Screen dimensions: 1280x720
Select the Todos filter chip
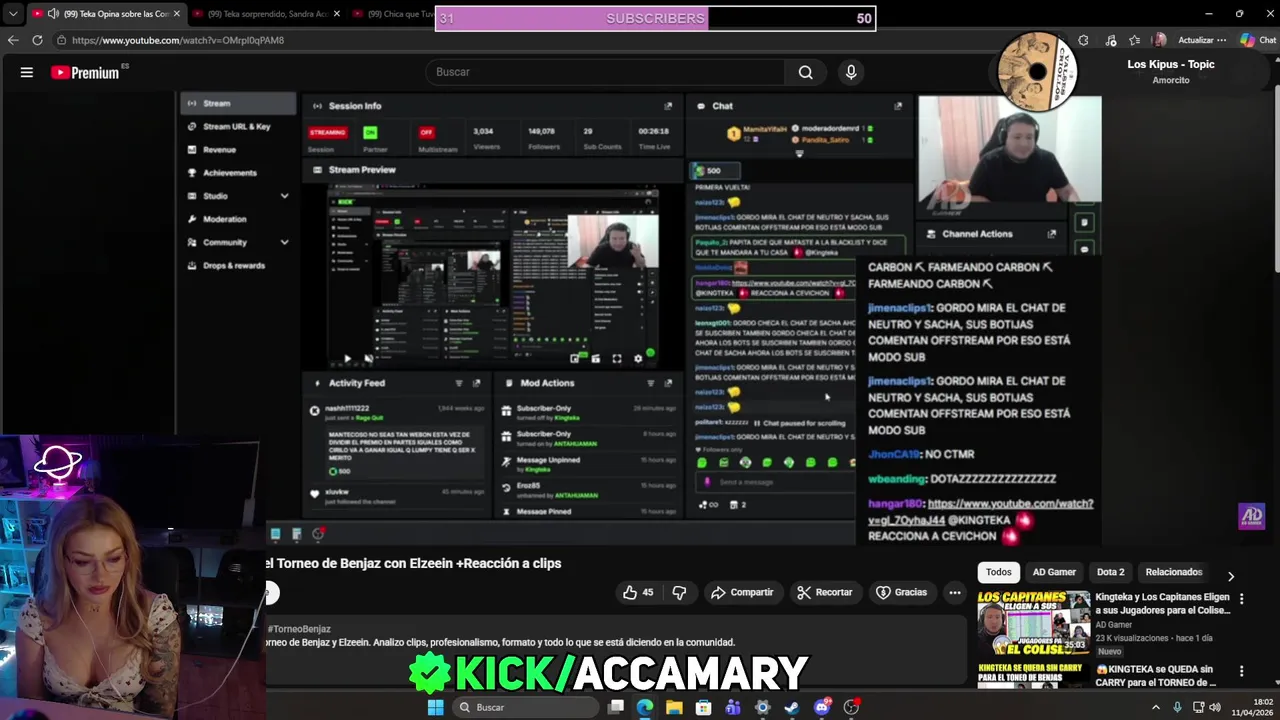click(x=998, y=572)
